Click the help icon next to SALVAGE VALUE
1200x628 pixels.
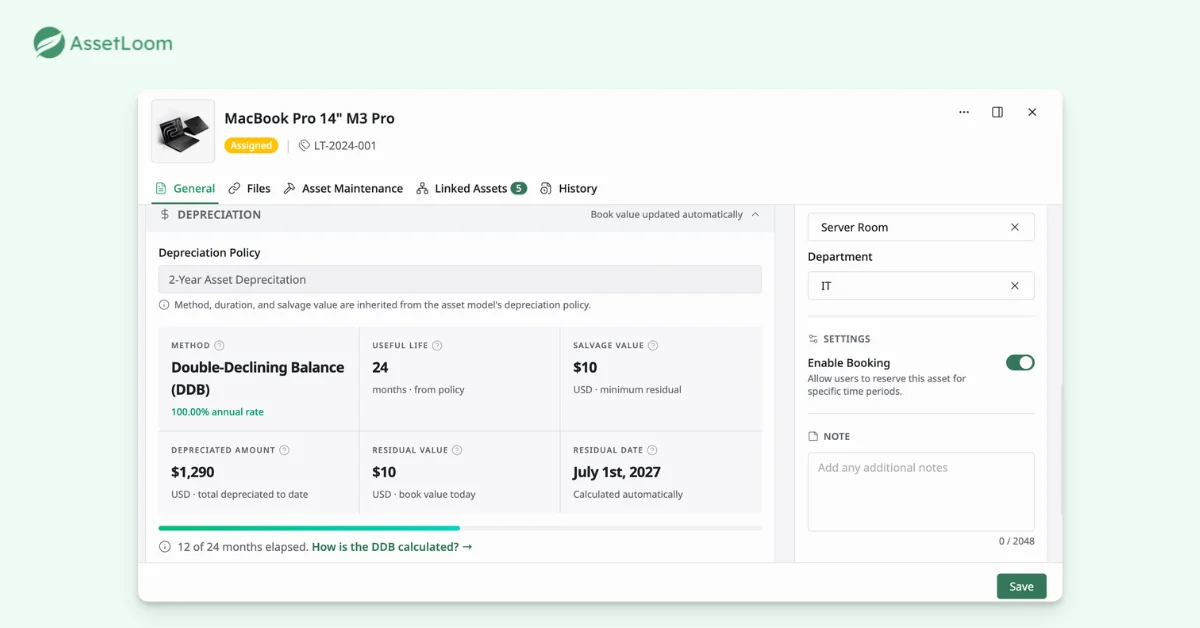(653, 346)
